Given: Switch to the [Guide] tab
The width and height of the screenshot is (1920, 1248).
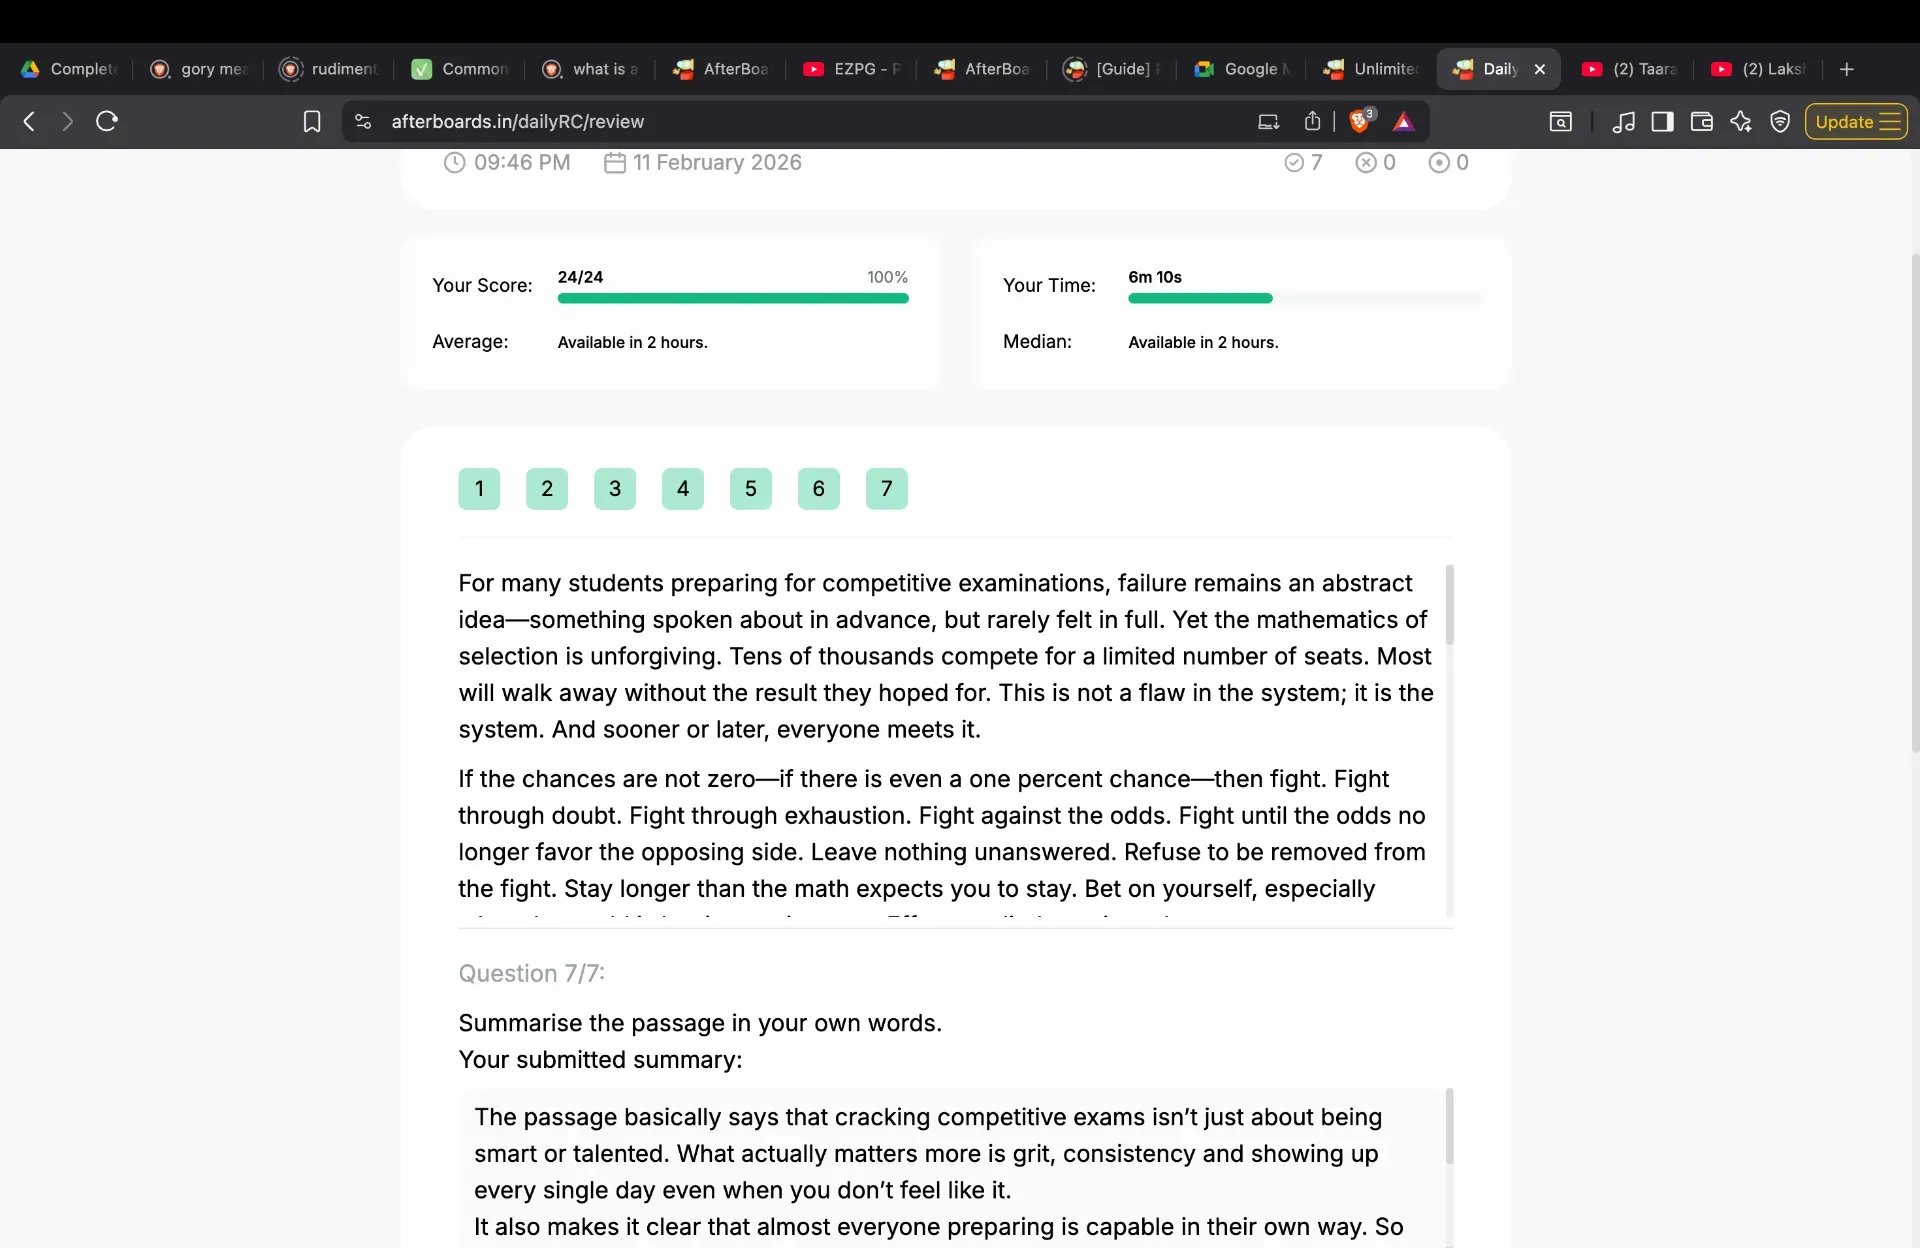Looking at the screenshot, I should pyautogui.click(x=1112, y=69).
